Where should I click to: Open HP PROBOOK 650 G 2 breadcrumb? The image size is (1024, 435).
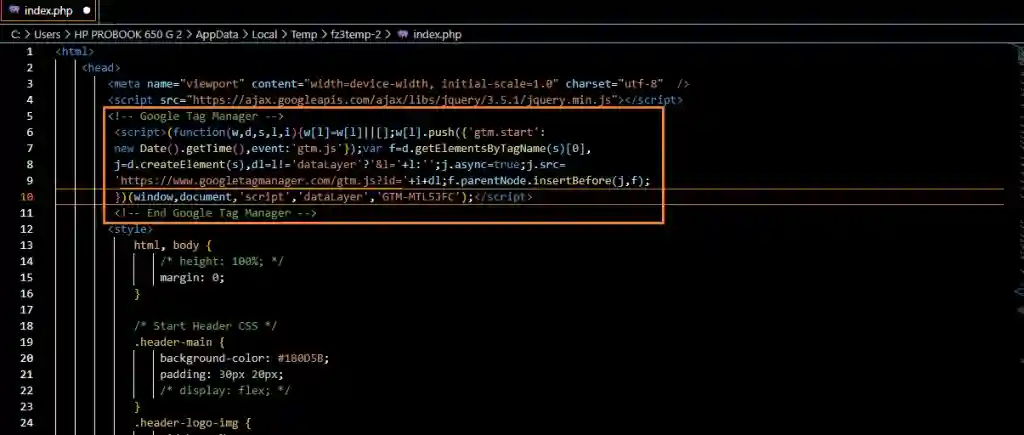click(128, 35)
